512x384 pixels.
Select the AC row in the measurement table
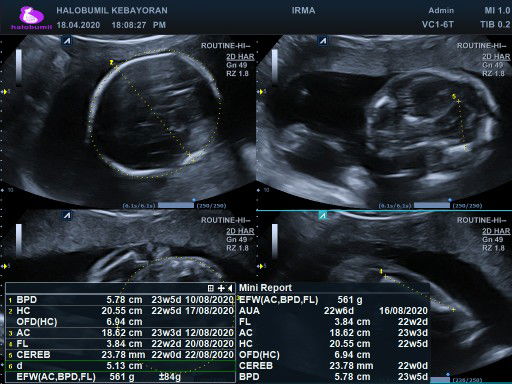[x=120, y=333]
